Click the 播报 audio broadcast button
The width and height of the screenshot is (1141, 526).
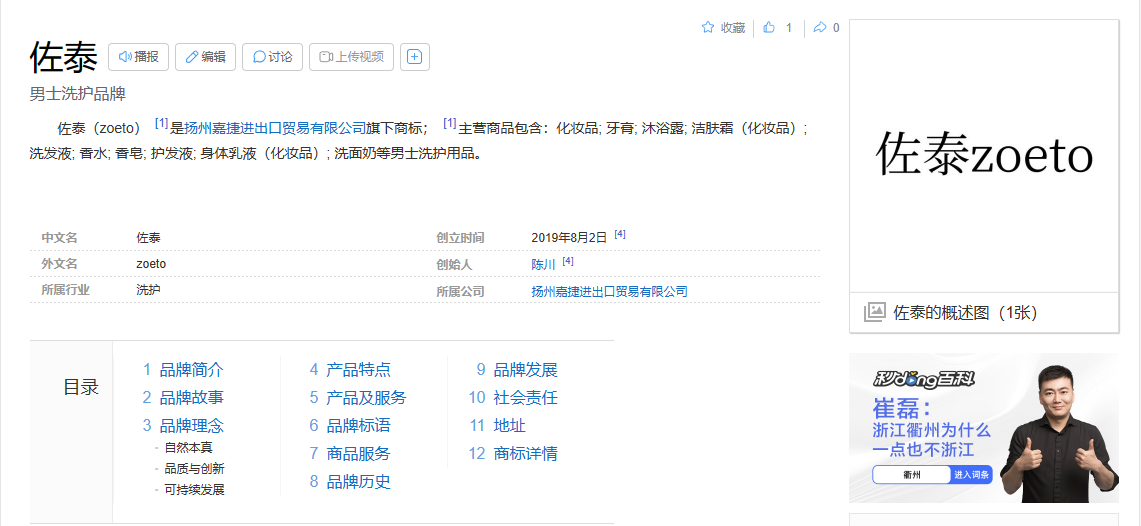click(x=138, y=57)
